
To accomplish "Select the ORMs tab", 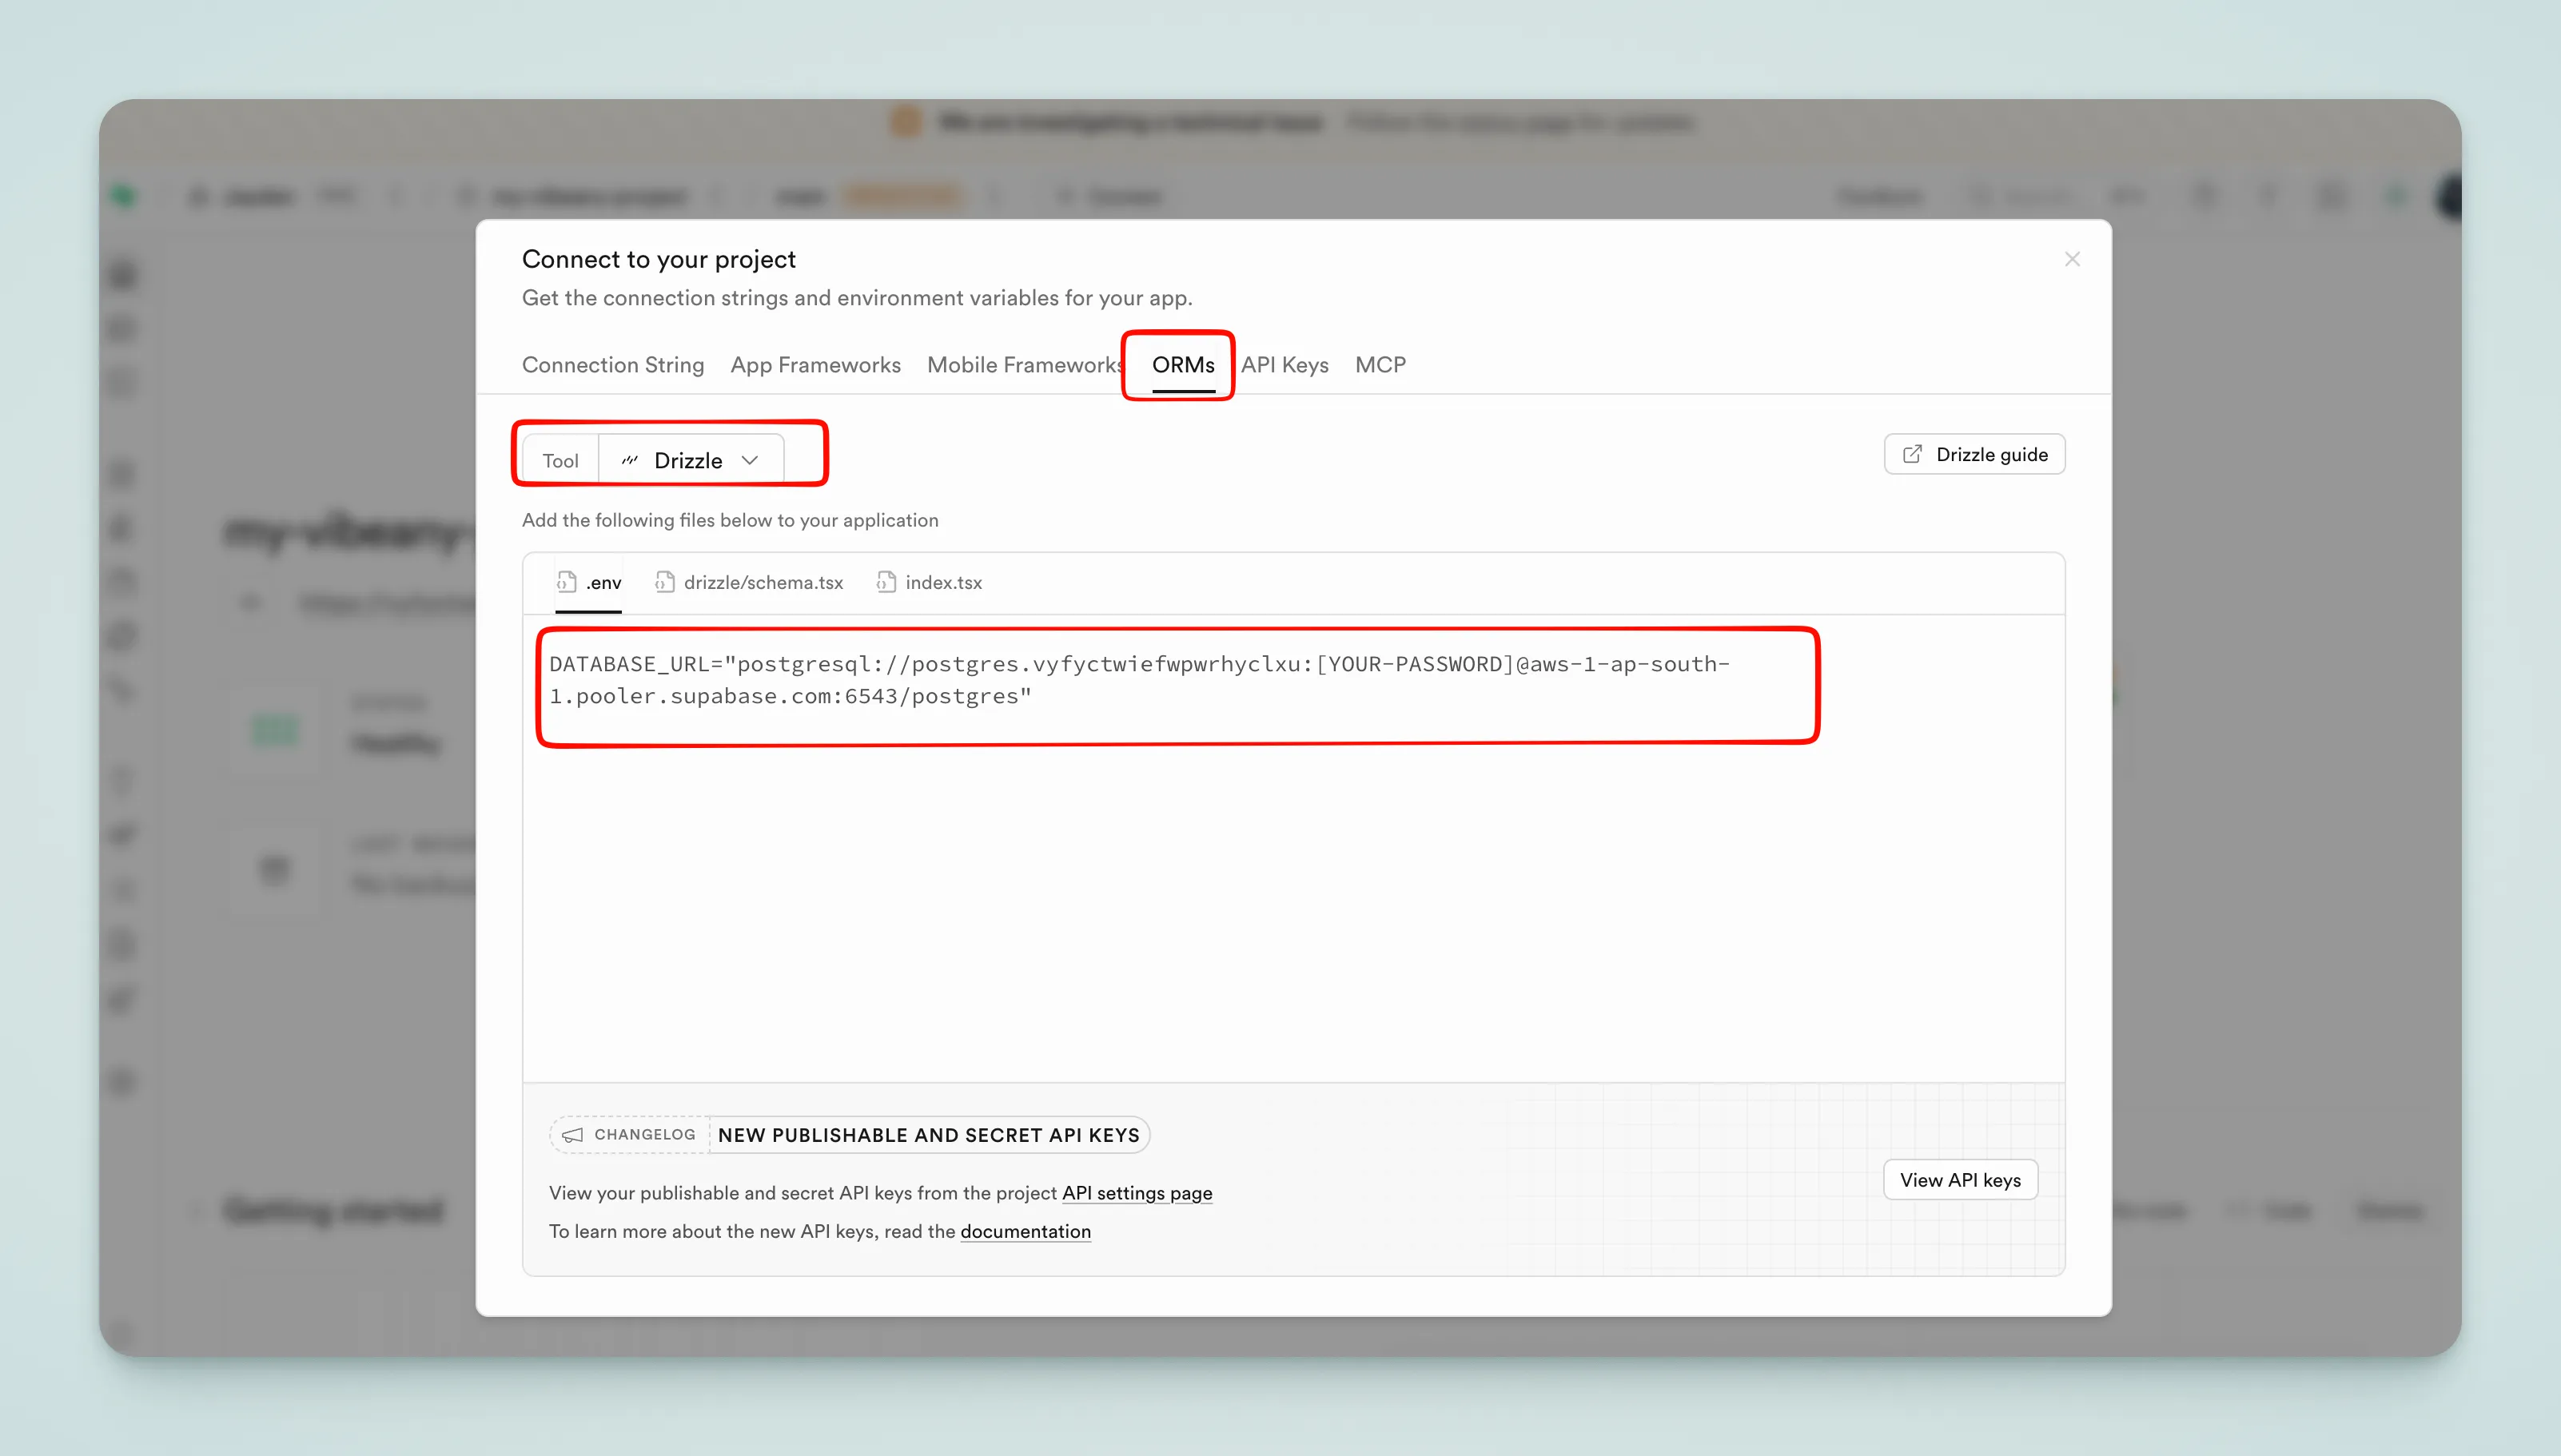I will pyautogui.click(x=1182, y=365).
